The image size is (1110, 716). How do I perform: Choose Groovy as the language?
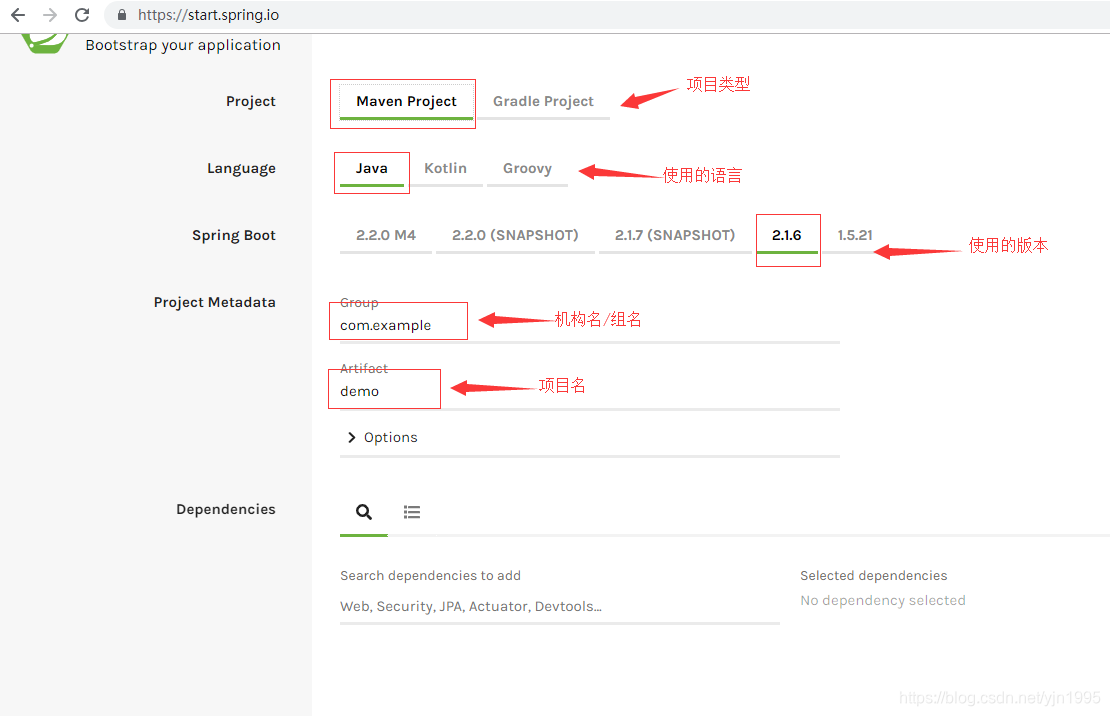click(527, 169)
